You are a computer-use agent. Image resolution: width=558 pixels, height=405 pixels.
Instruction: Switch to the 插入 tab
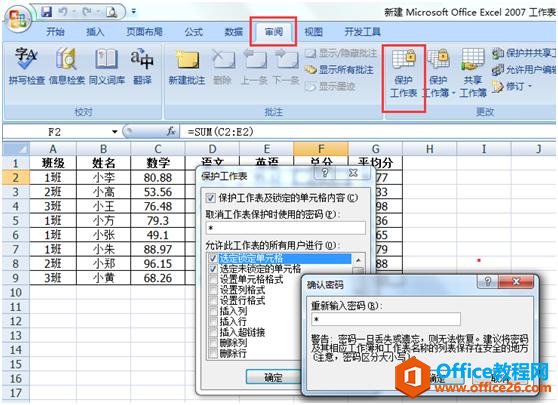tap(95, 32)
